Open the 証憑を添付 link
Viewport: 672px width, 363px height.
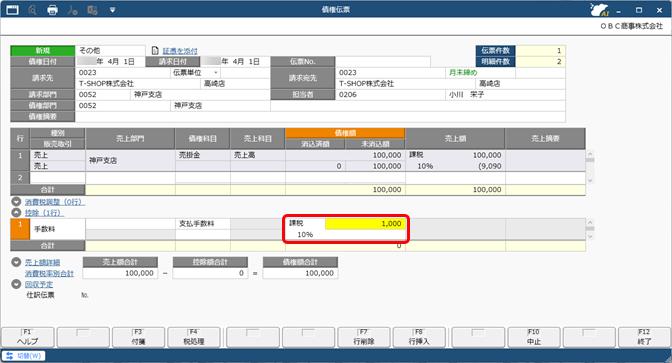point(180,51)
